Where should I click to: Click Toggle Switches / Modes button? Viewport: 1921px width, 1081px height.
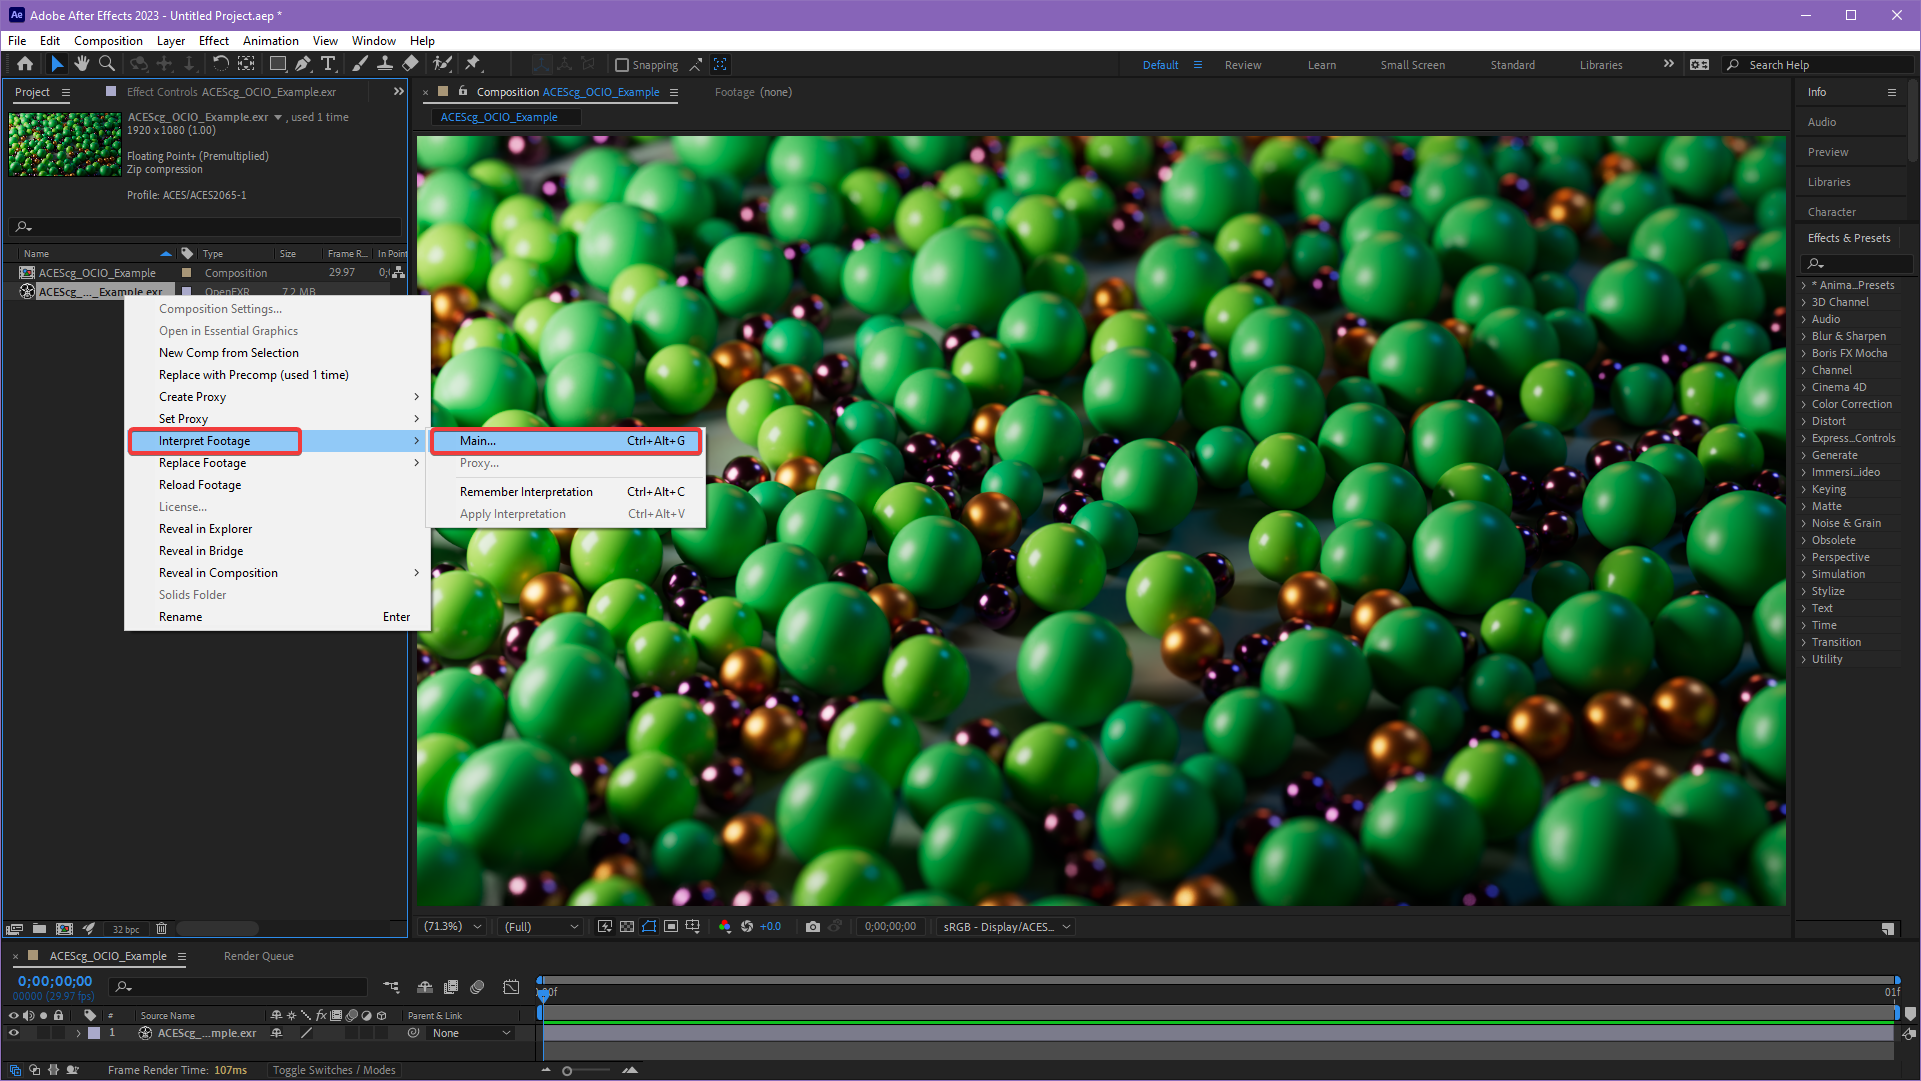click(334, 1070)
